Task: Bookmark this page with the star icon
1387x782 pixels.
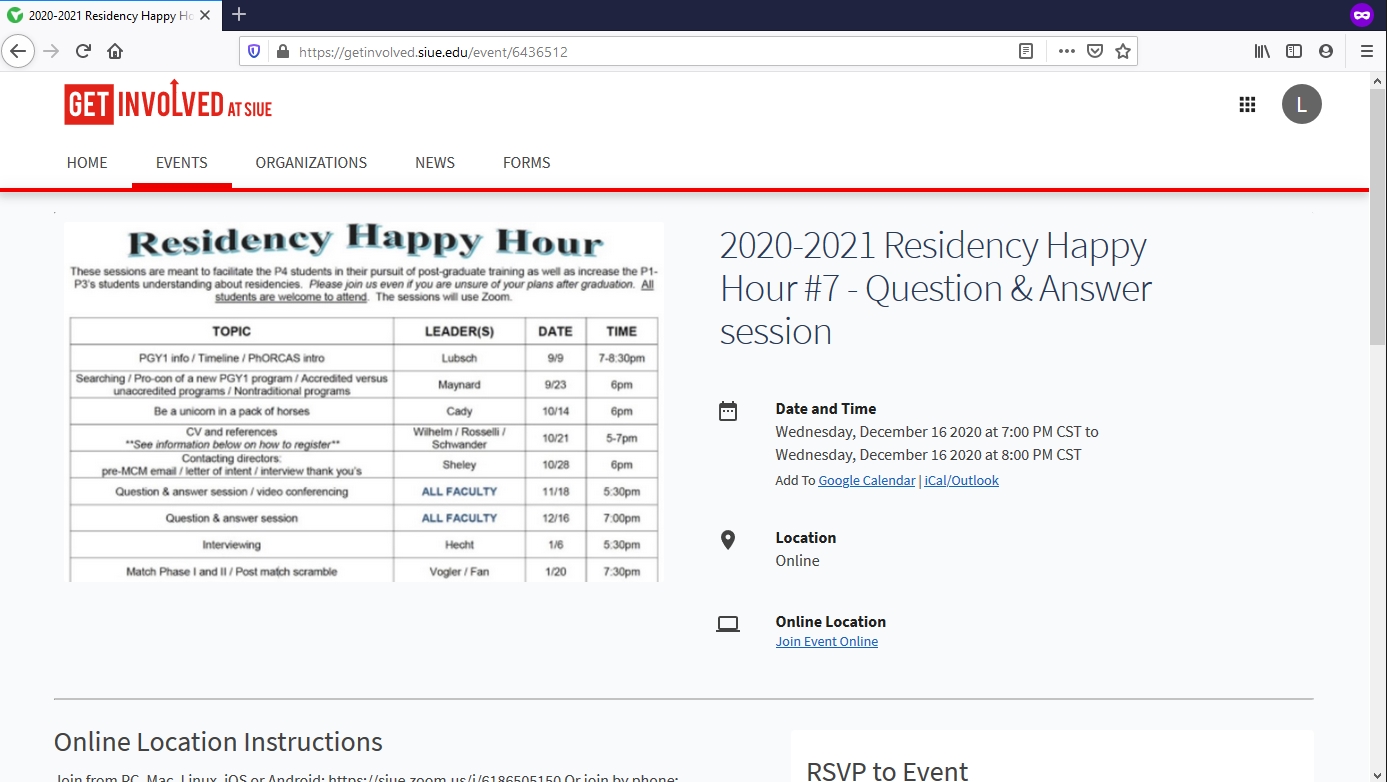Action: point(1123,51)
